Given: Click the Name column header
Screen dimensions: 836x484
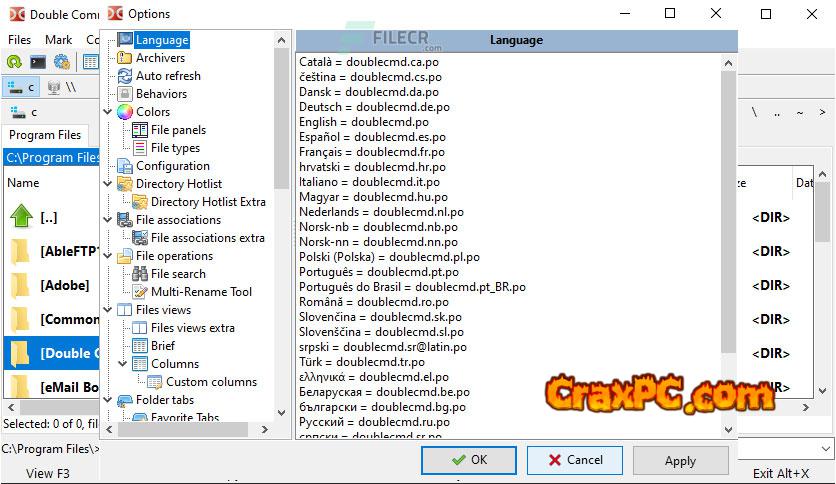Looking at the screenshot, I should point(23,183).
